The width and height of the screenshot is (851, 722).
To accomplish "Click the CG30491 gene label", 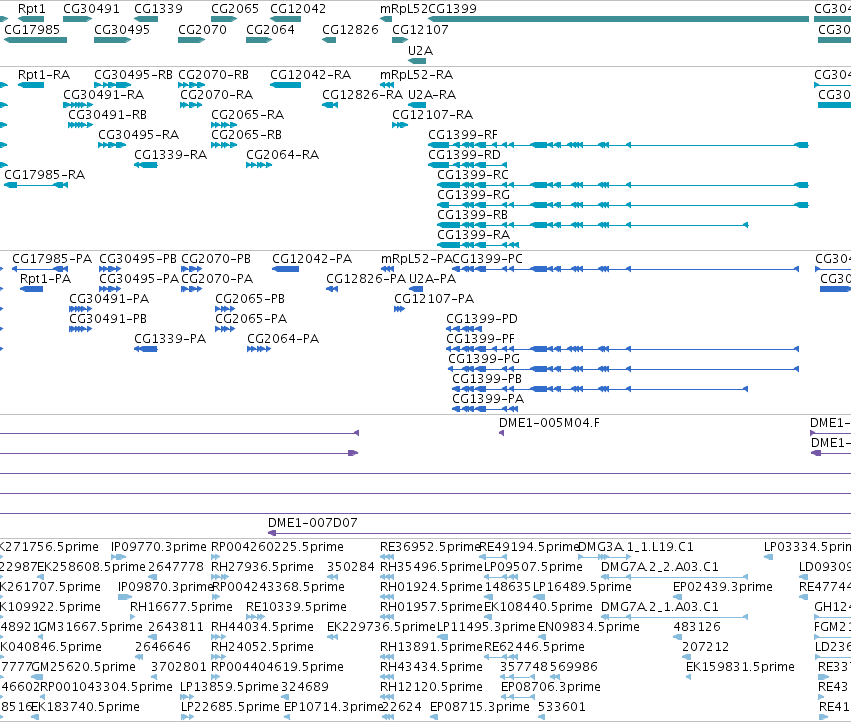I will tap(91, 9).
